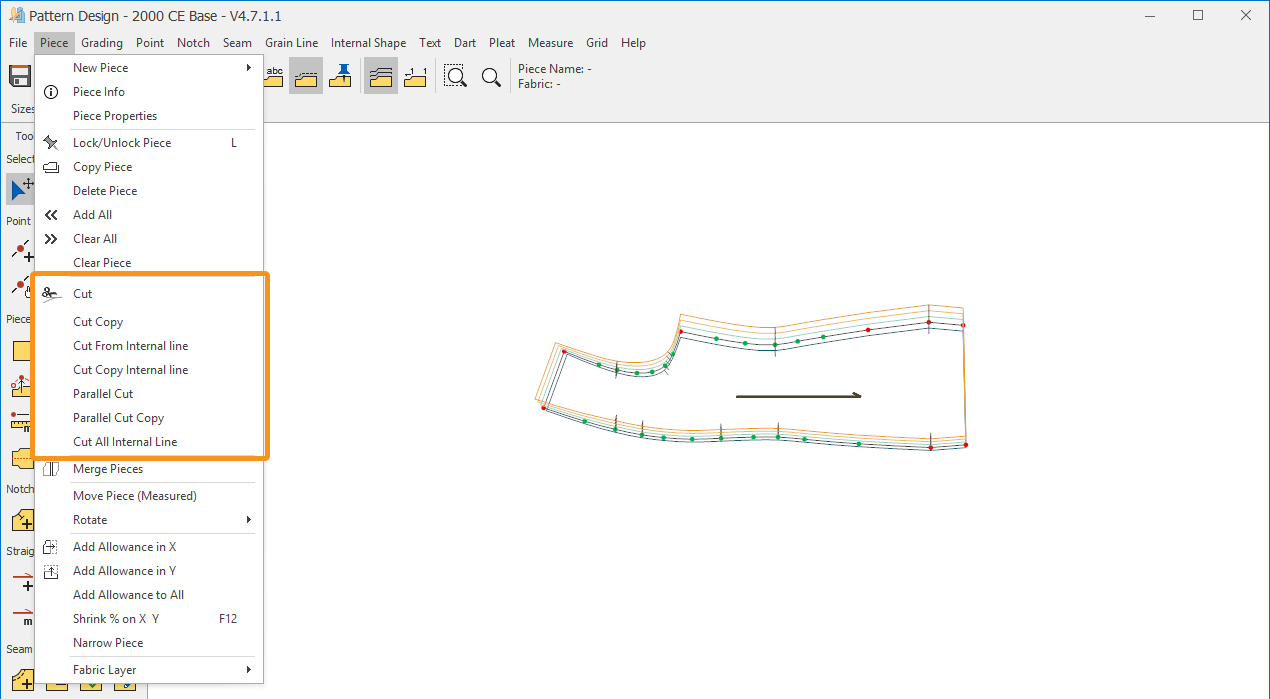The height and width of the screenshot is (699, 1270).
Task: Select the arrow selection tool
Action: pos(20,187)
